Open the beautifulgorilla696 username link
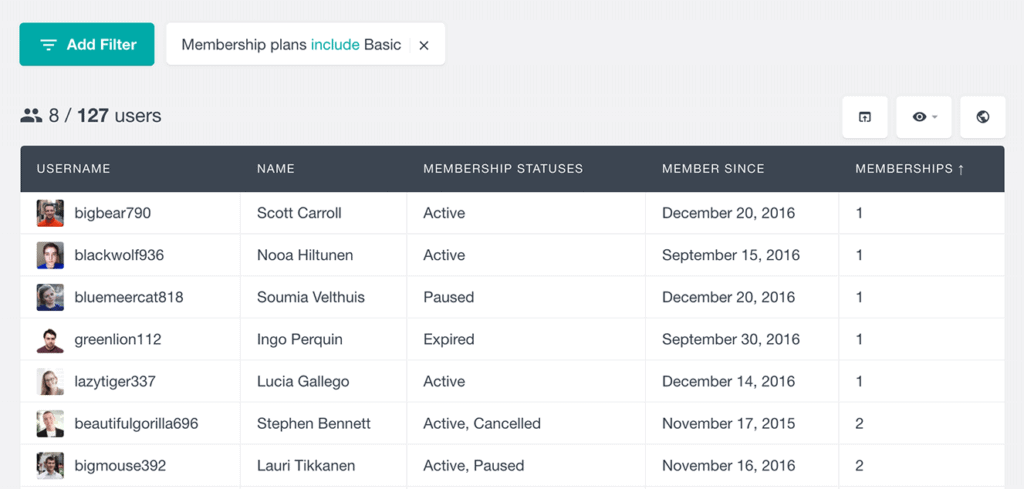This screenshot has width=1024, height=489. coord(136,424)
